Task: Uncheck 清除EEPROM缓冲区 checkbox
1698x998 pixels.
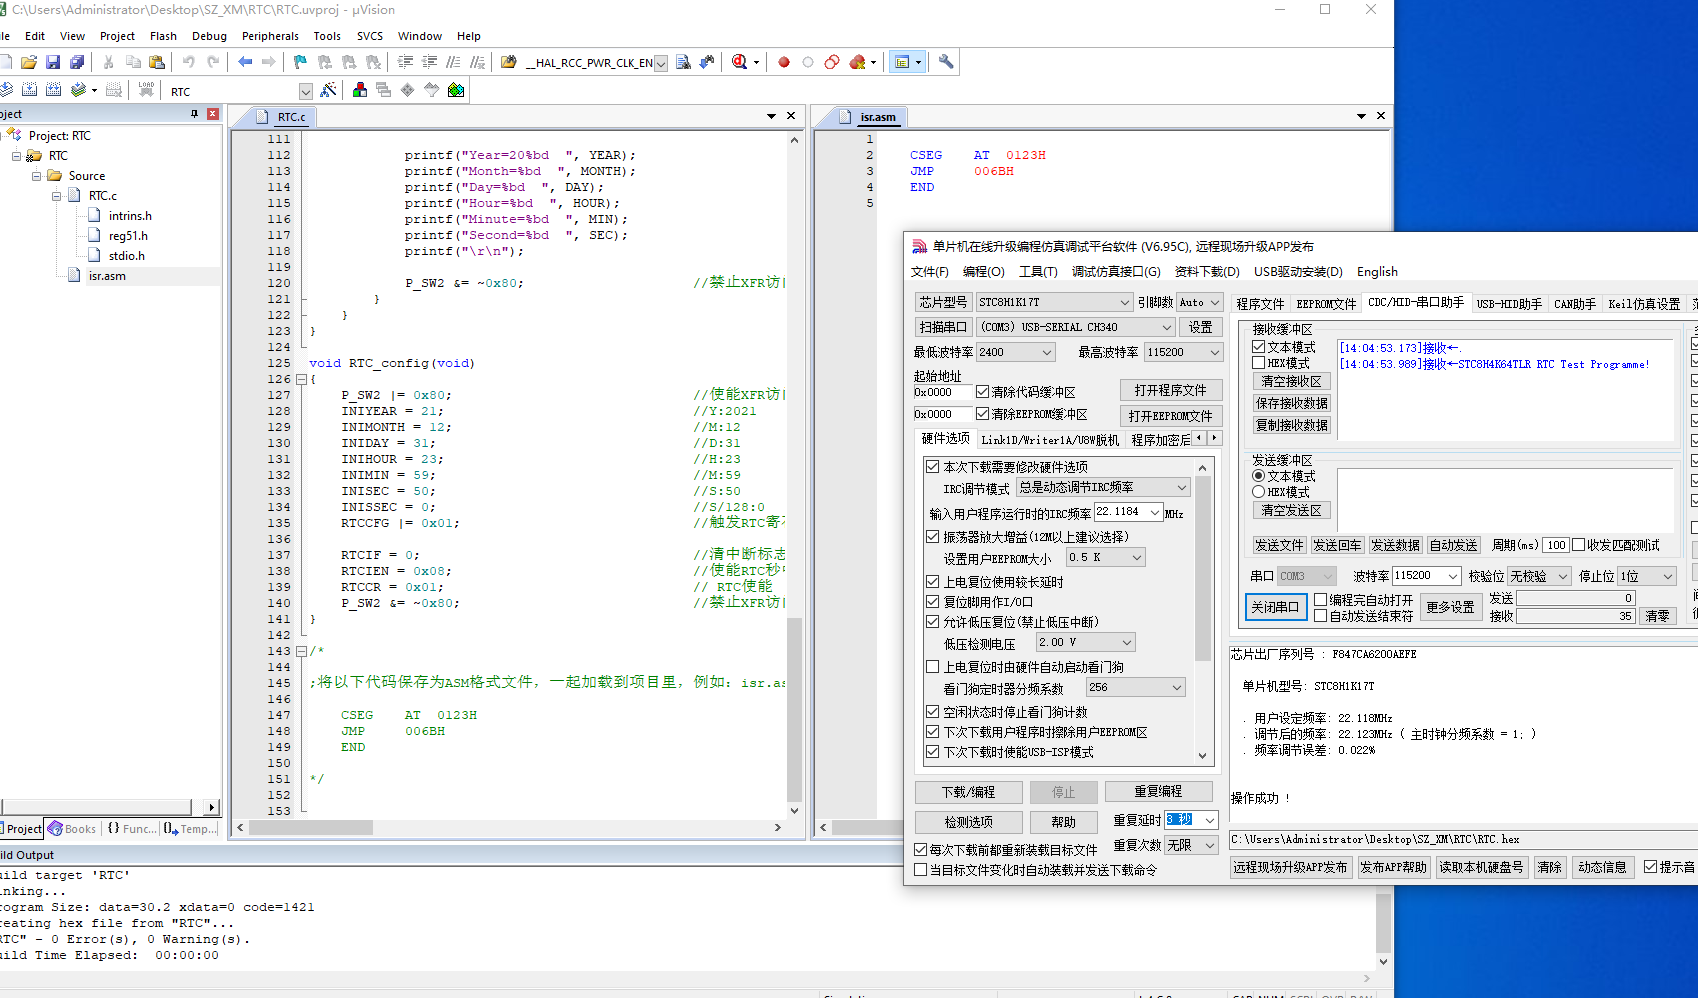Action: click(982, 414)
